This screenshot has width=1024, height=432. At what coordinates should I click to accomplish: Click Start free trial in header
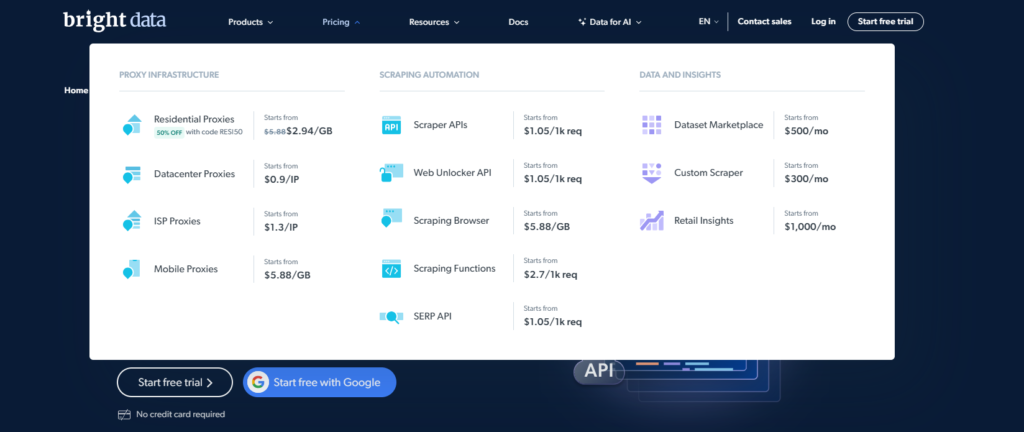pyautogui.click(x=886, y=22)
